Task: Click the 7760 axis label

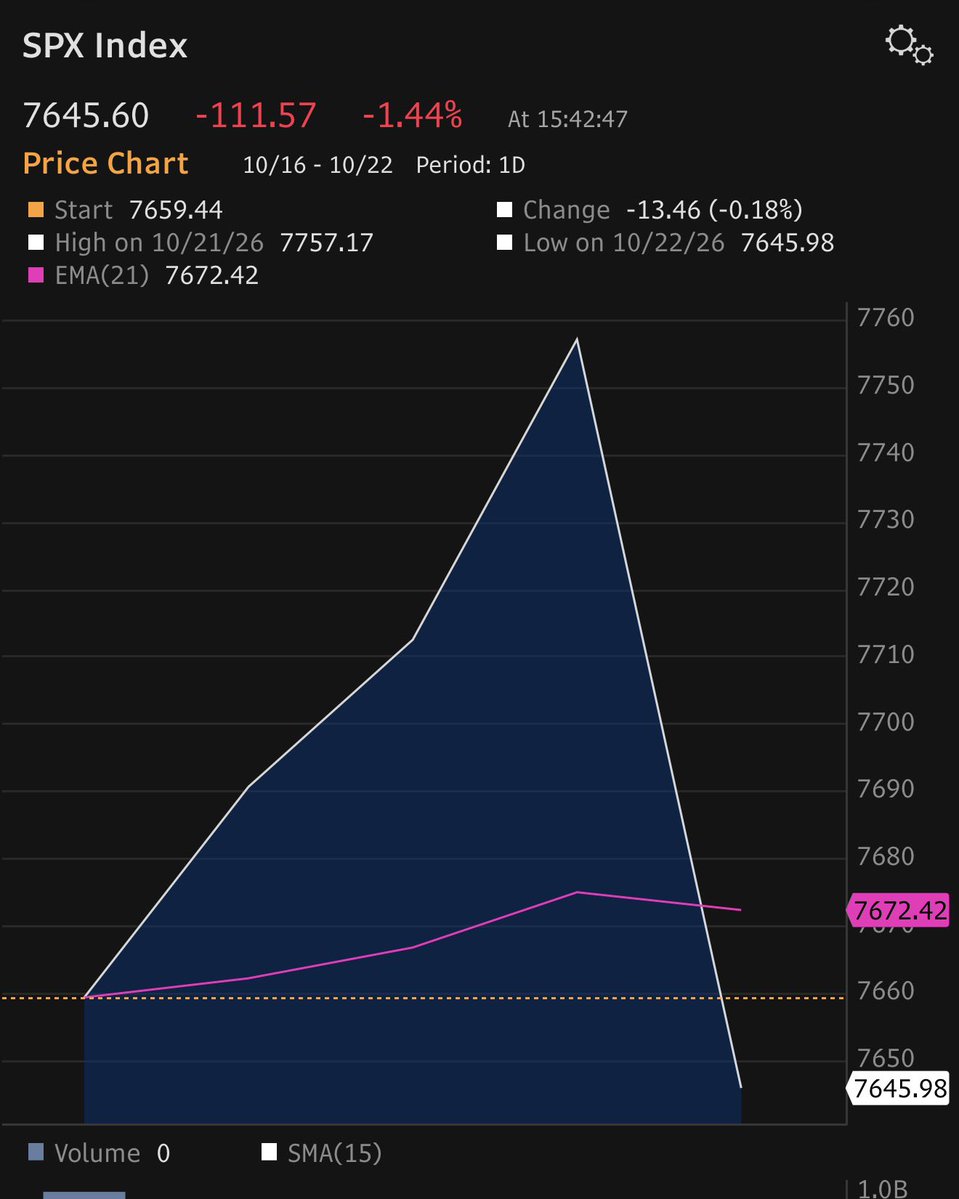Action: click(x=886, y=317)
